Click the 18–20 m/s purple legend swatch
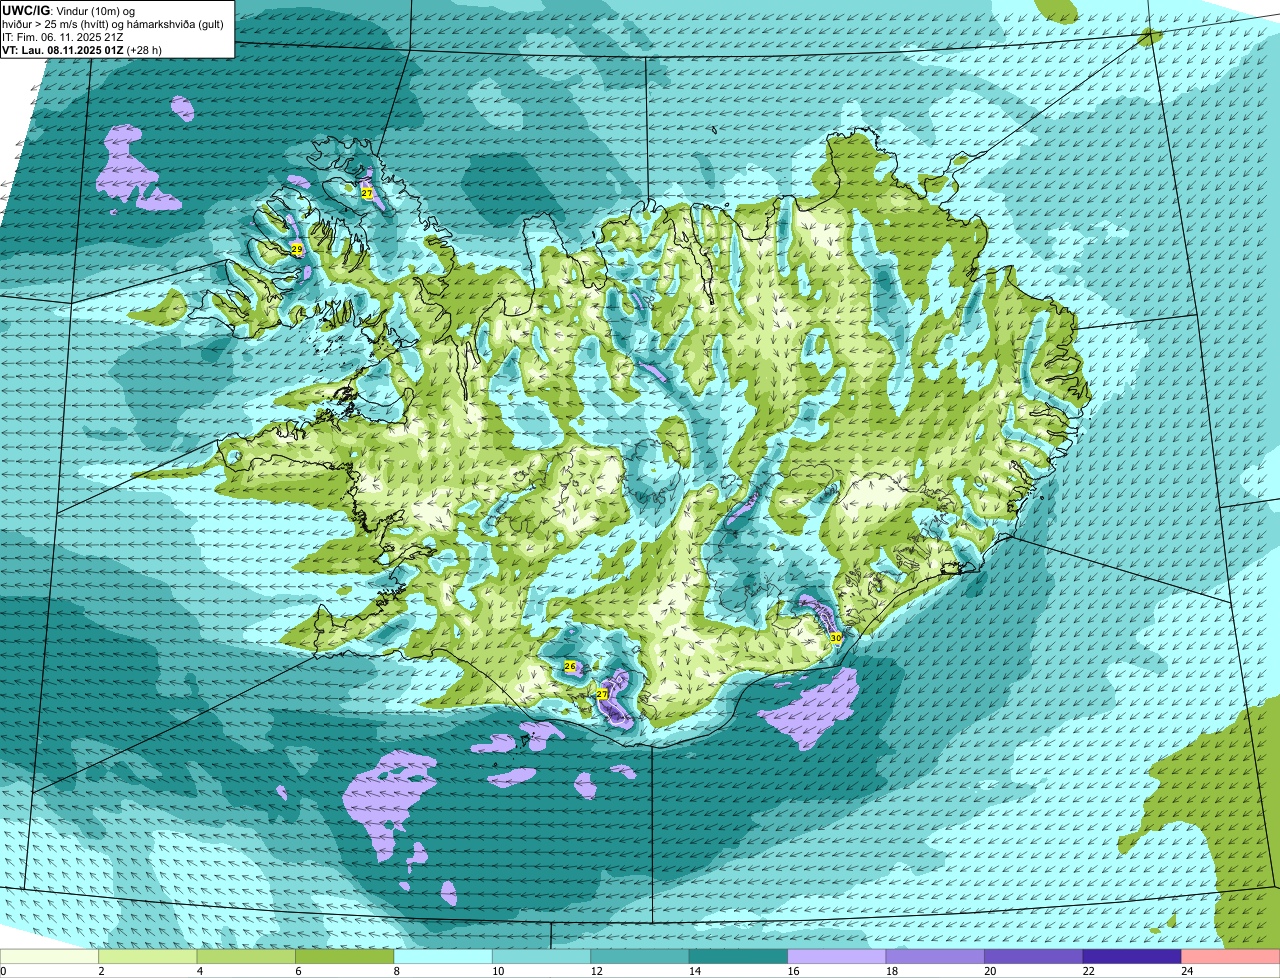The width and height of the screenshot is (1280, 978). click(935, 957)
